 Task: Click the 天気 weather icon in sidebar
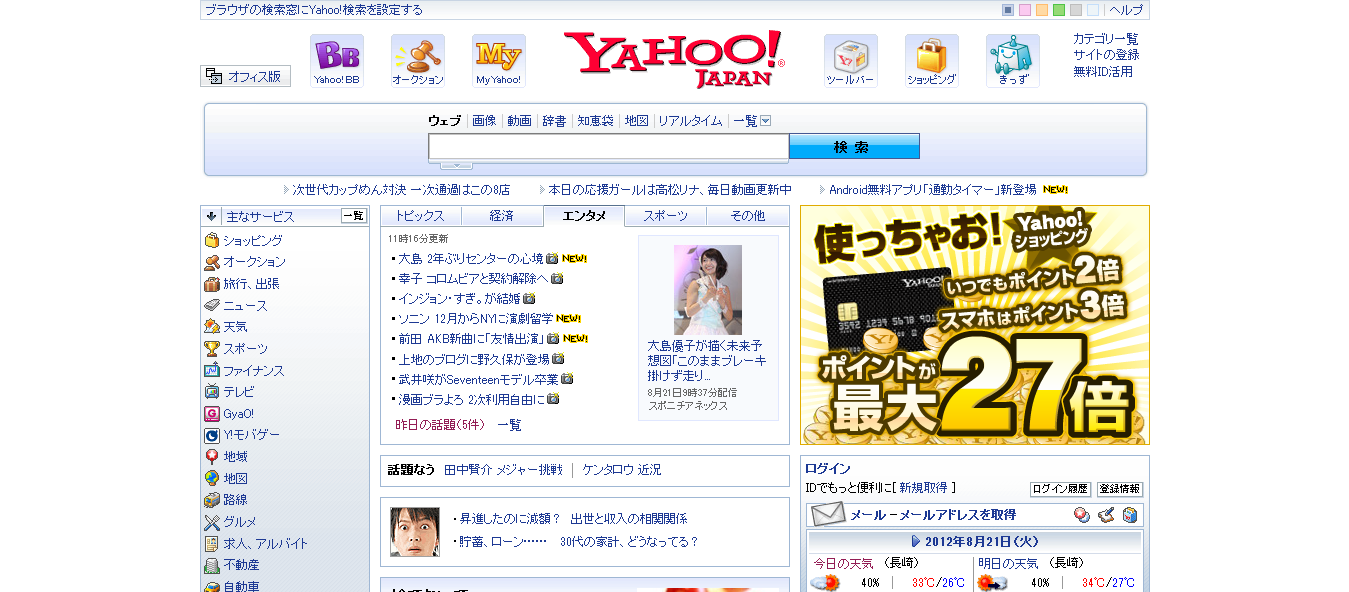[x=211, y=327]
